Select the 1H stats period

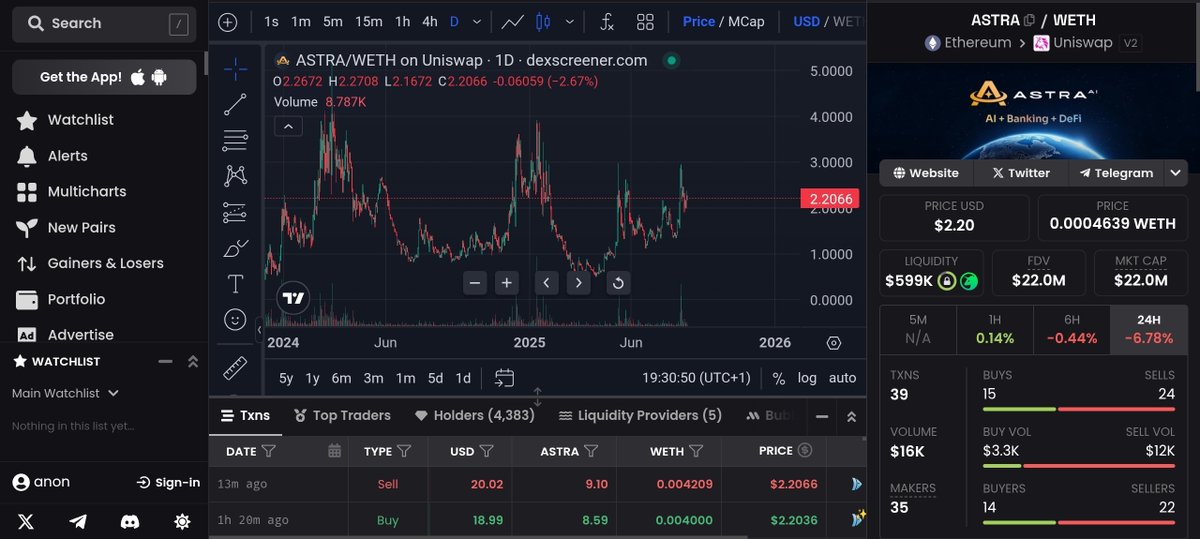(x=995, y=329)
